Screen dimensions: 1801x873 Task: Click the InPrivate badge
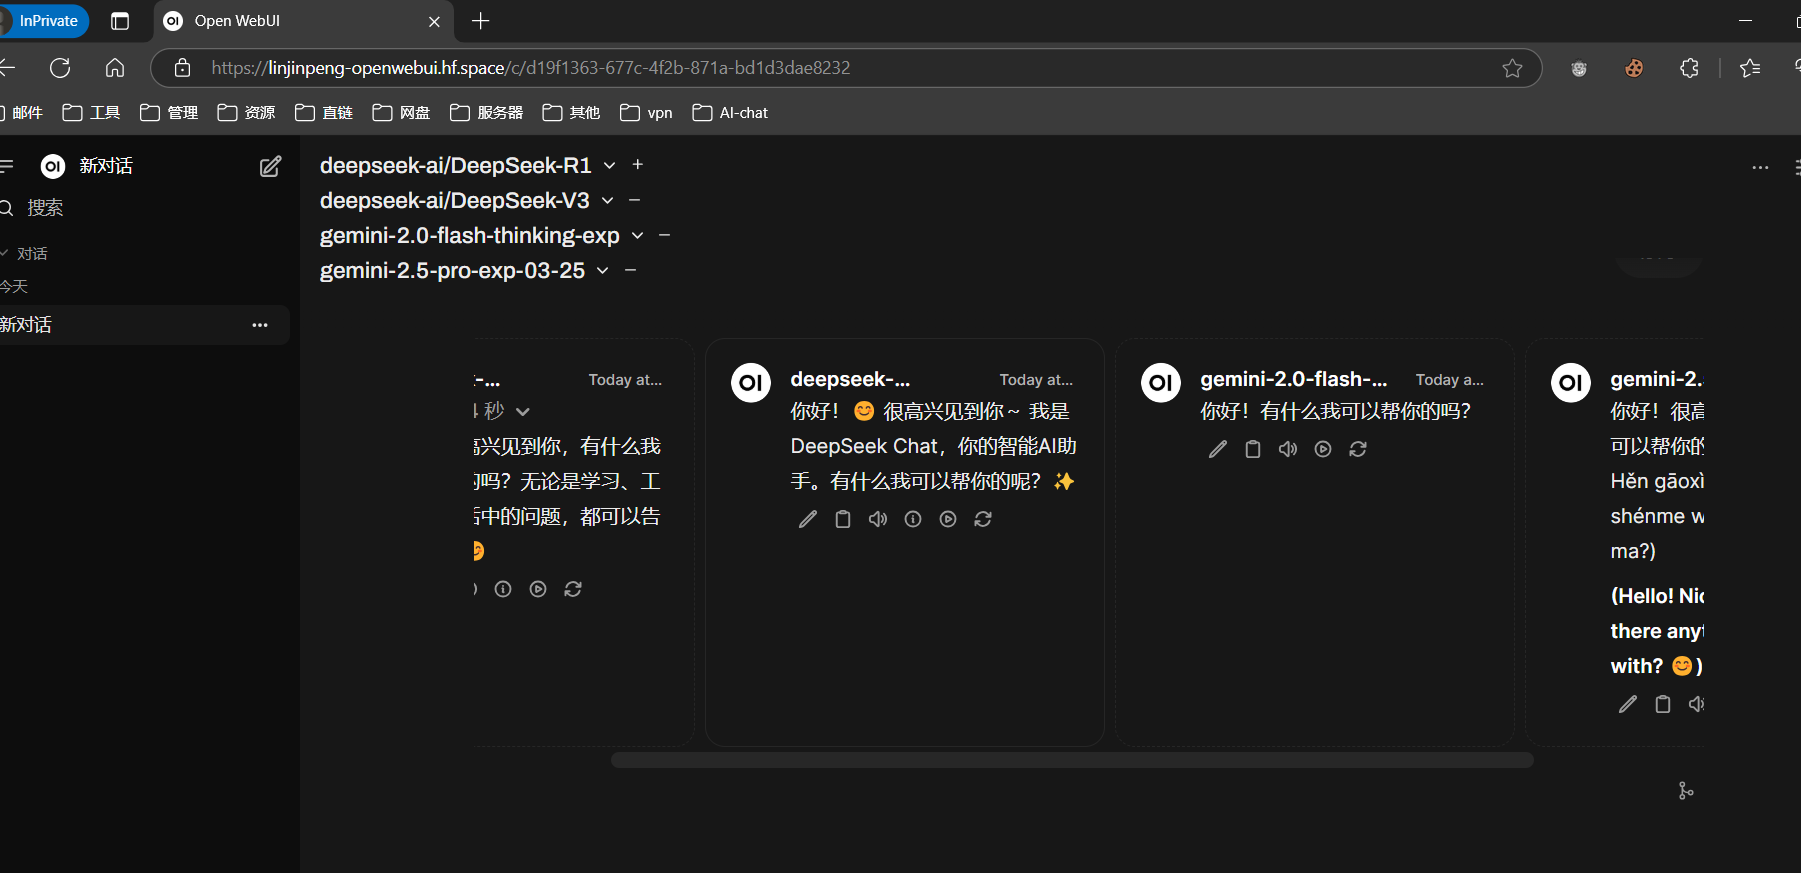point(45,21)
